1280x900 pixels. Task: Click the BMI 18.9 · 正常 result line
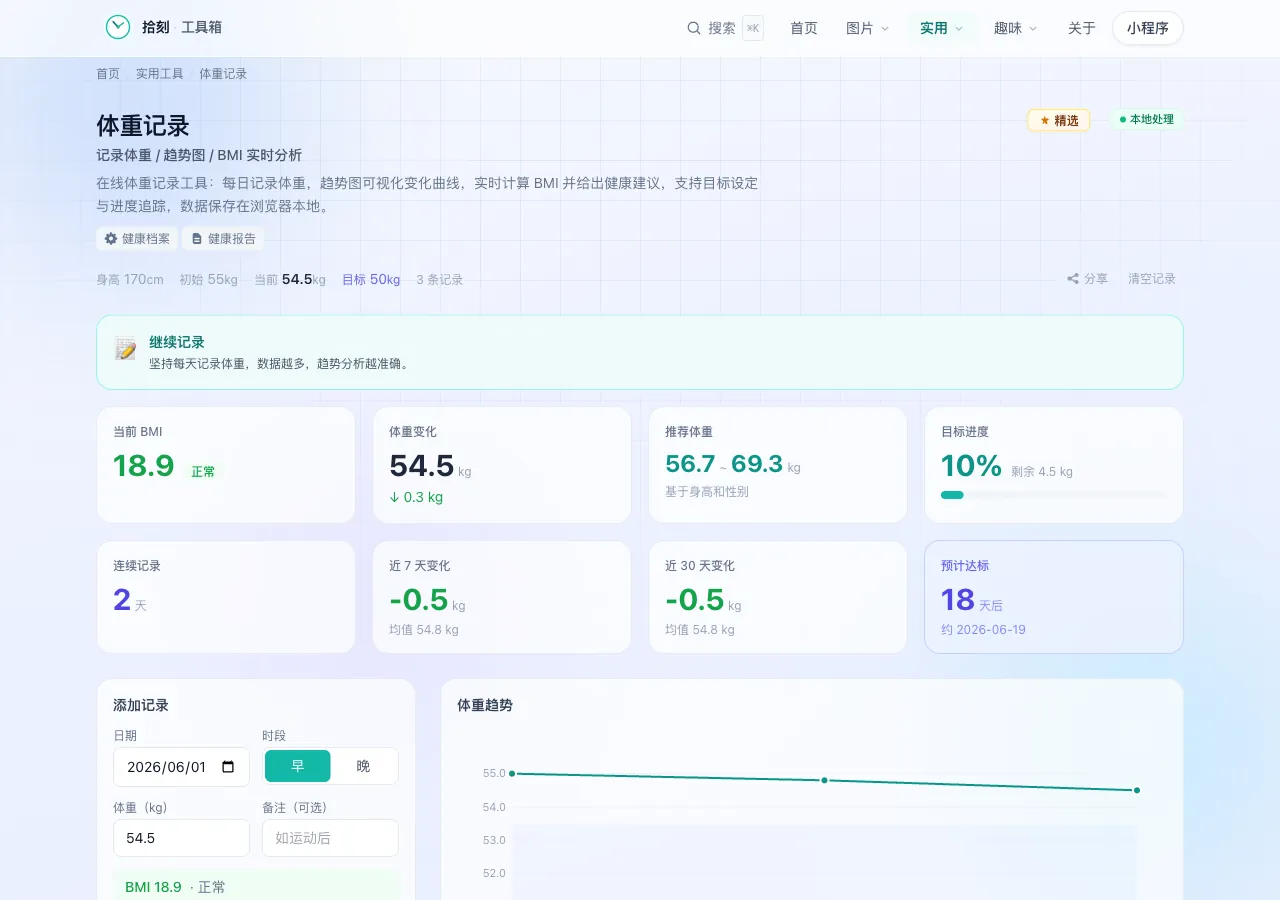pyautogui.click(x=256, y=887)
